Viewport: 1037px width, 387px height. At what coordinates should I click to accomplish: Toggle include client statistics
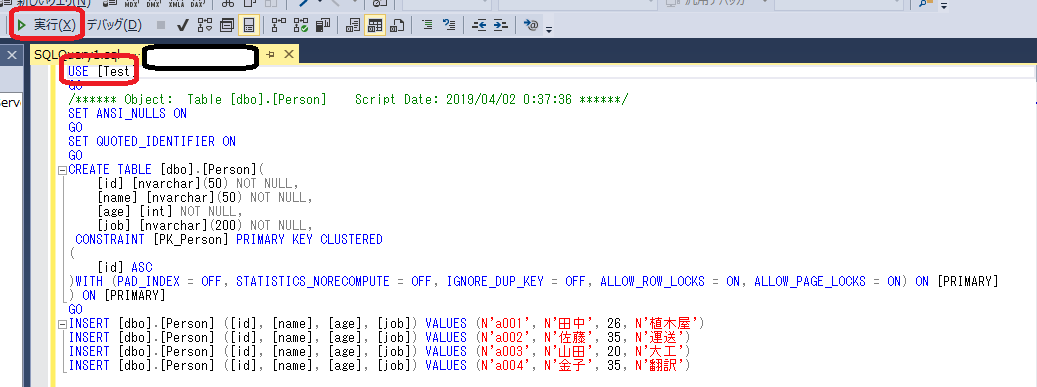click(323, 25)
